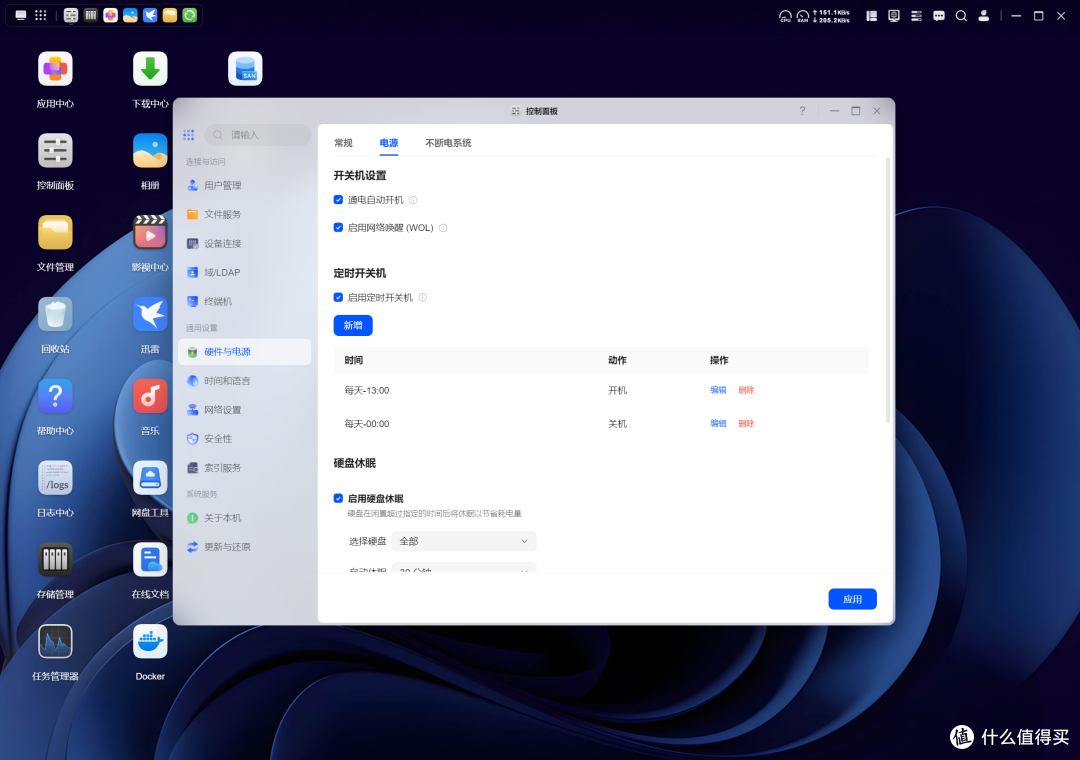Open the user account icon in top bar

coord(984,16)
